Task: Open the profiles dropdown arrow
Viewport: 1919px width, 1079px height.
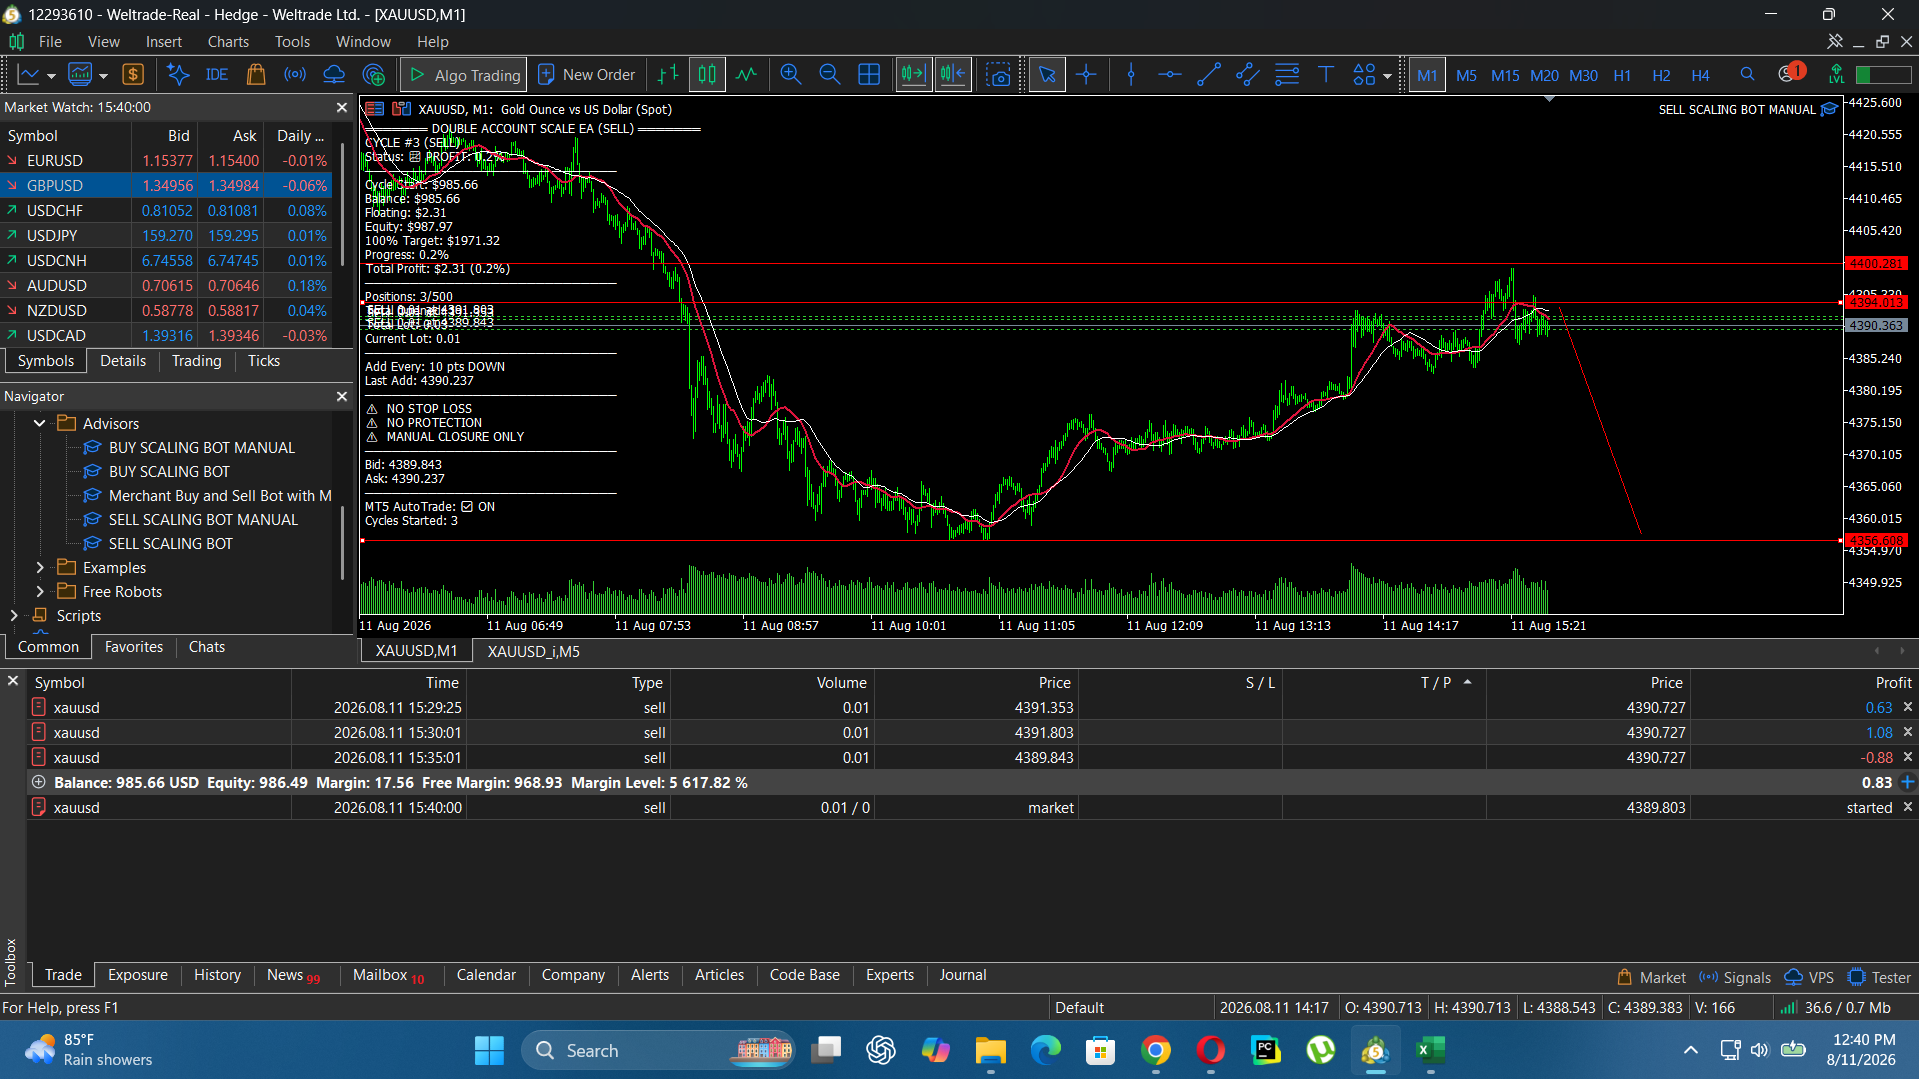Action: [103, 76]
